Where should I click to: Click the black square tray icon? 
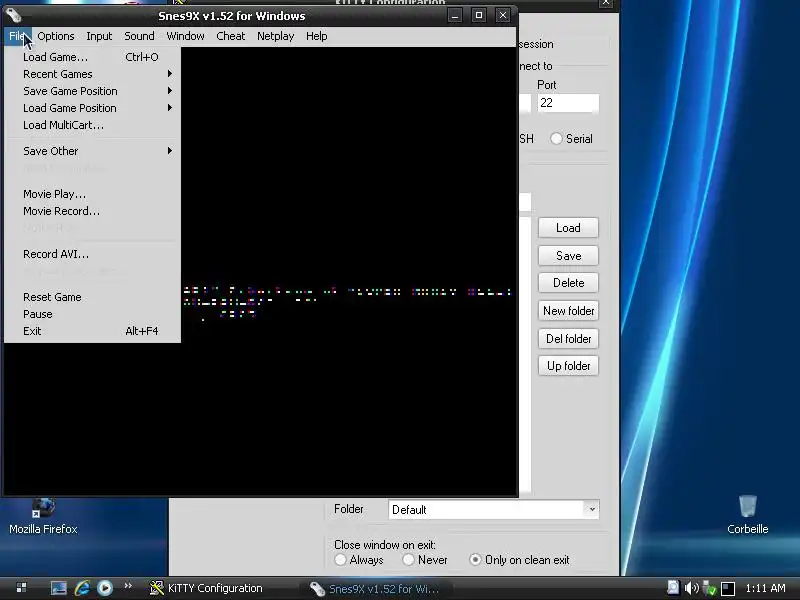728,588
